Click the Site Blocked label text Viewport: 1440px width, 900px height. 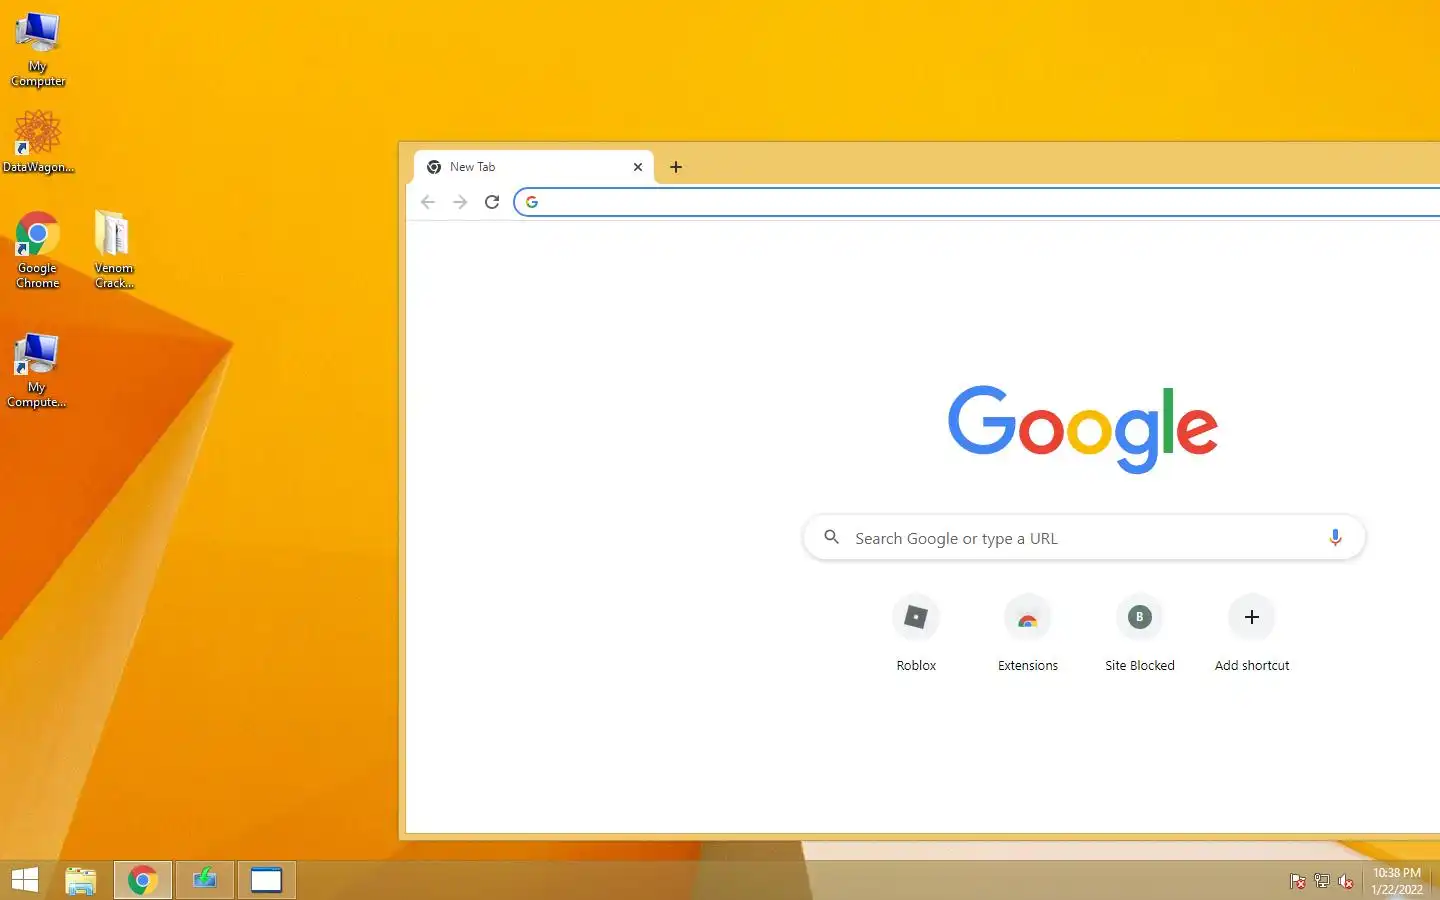click(x=1140, y=666)
